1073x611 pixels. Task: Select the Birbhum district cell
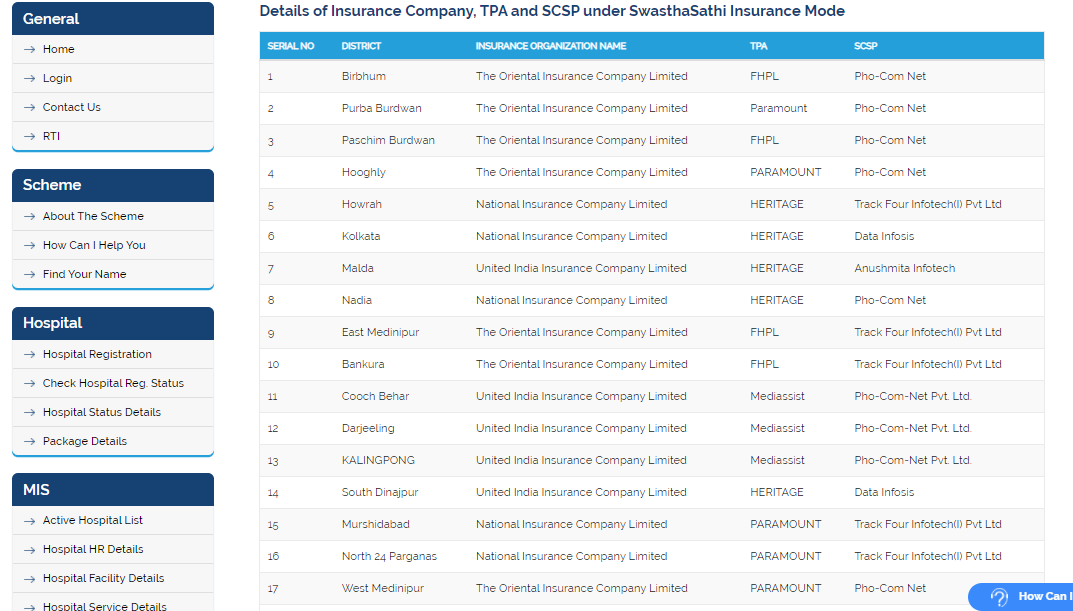364,77
